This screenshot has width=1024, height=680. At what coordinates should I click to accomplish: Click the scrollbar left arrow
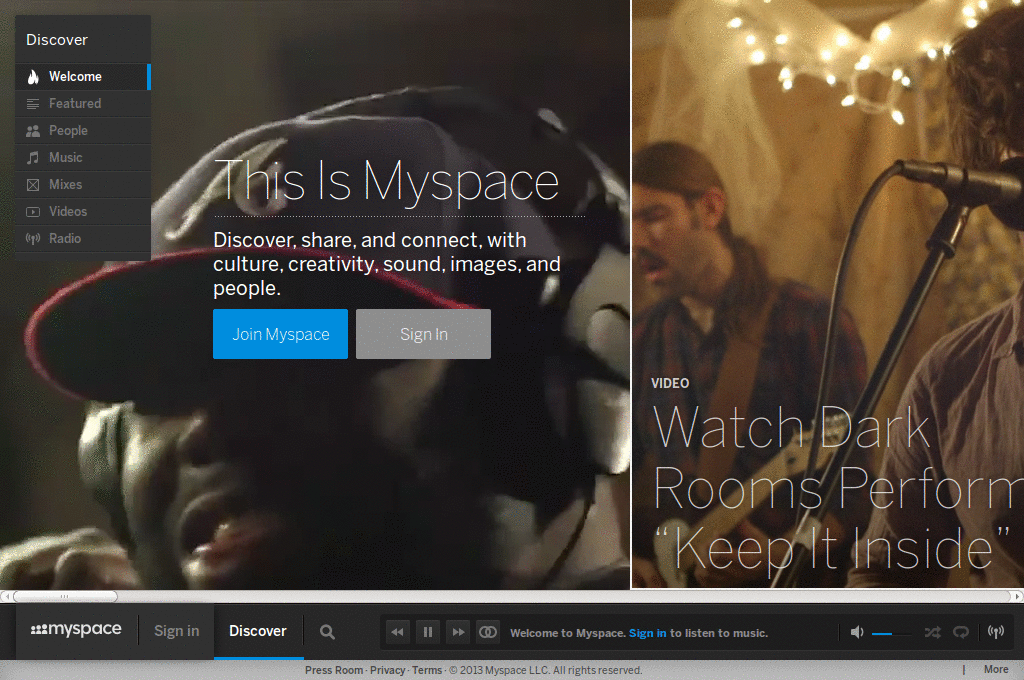[5, 596]
